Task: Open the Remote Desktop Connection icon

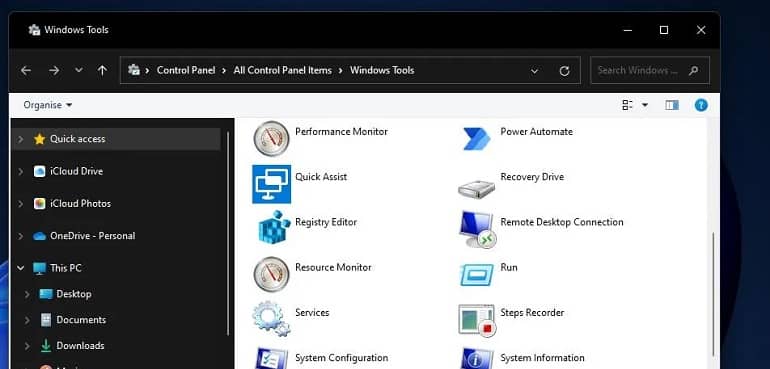Action: (x=477, y=229)
